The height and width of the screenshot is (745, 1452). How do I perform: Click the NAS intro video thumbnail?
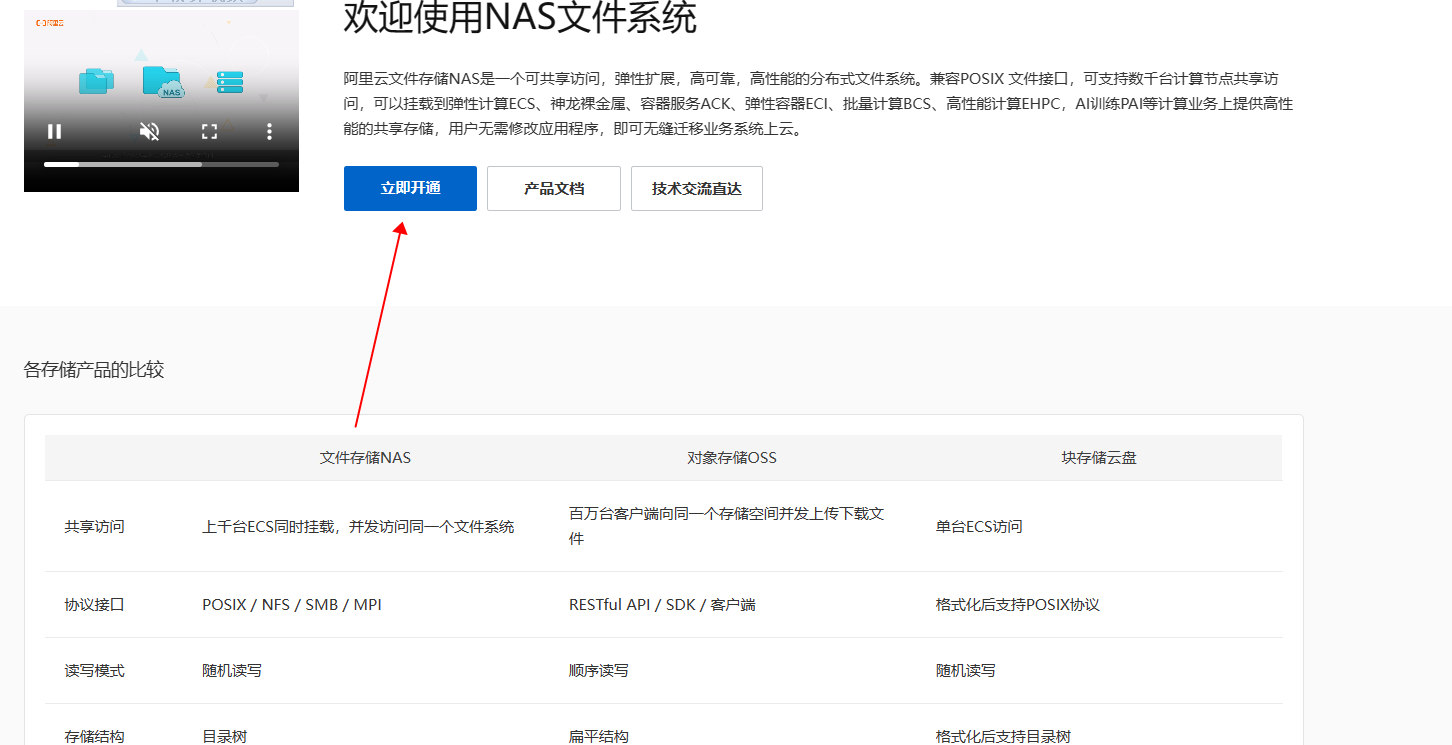161,100
